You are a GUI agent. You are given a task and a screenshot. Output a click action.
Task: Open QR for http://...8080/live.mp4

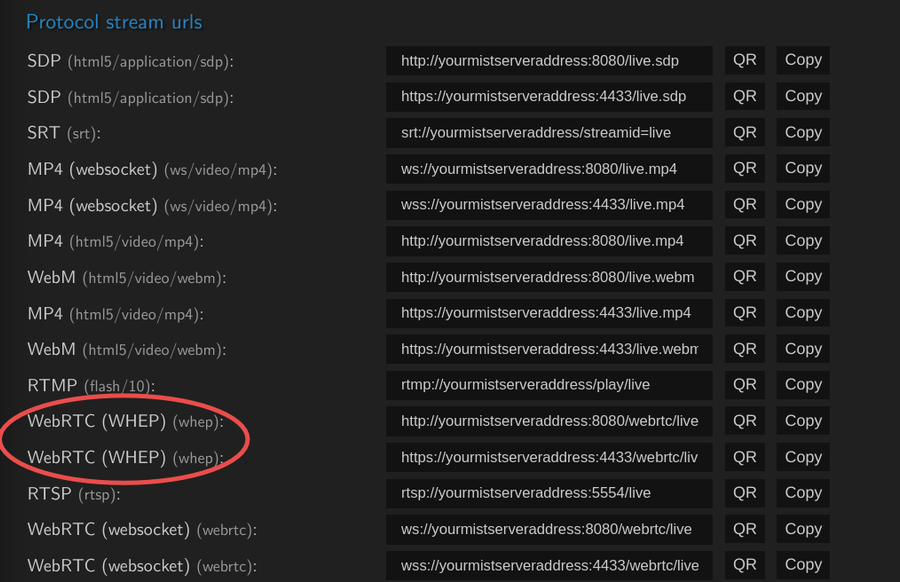[x=744, y=241]
